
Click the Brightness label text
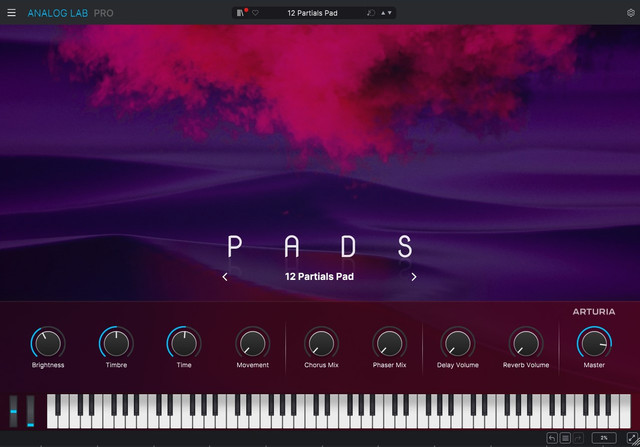48,365
